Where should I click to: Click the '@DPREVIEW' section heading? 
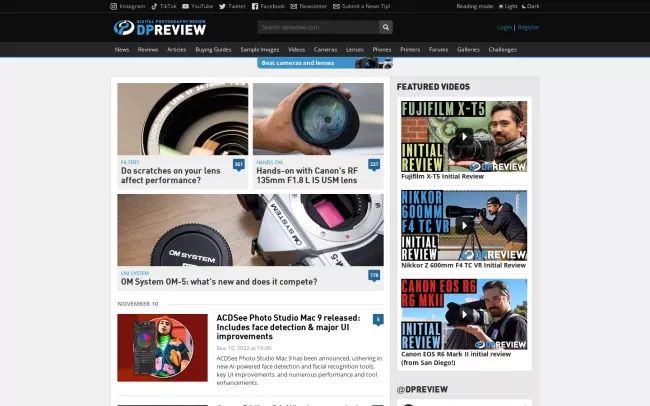[422, 389]
